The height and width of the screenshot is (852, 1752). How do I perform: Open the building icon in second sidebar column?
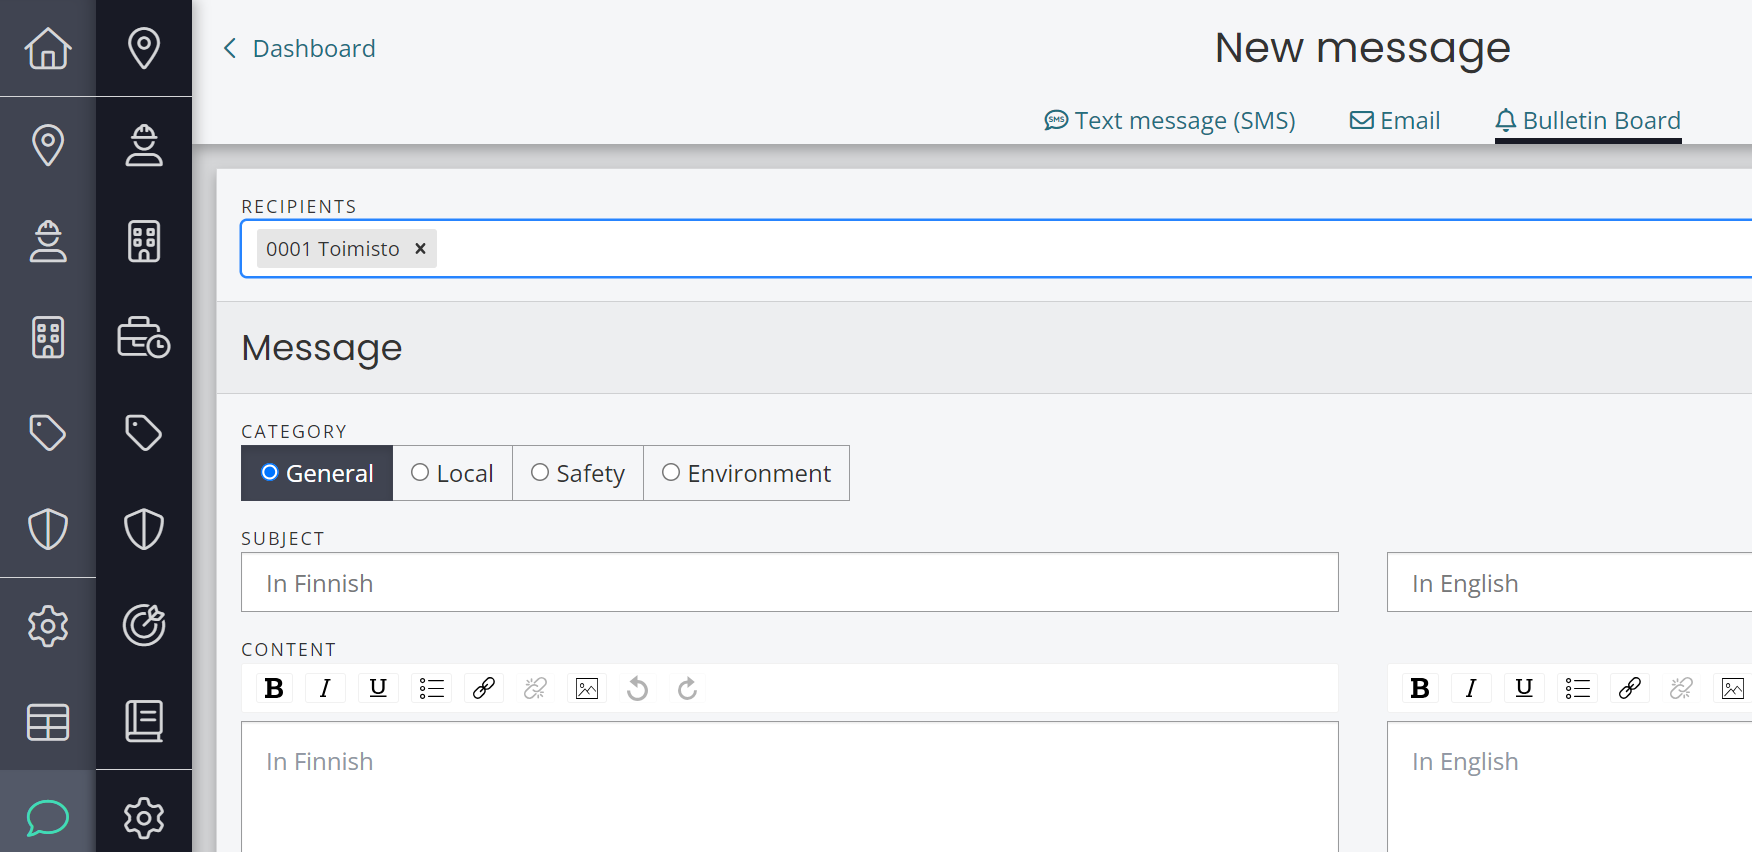coord(144,241)
